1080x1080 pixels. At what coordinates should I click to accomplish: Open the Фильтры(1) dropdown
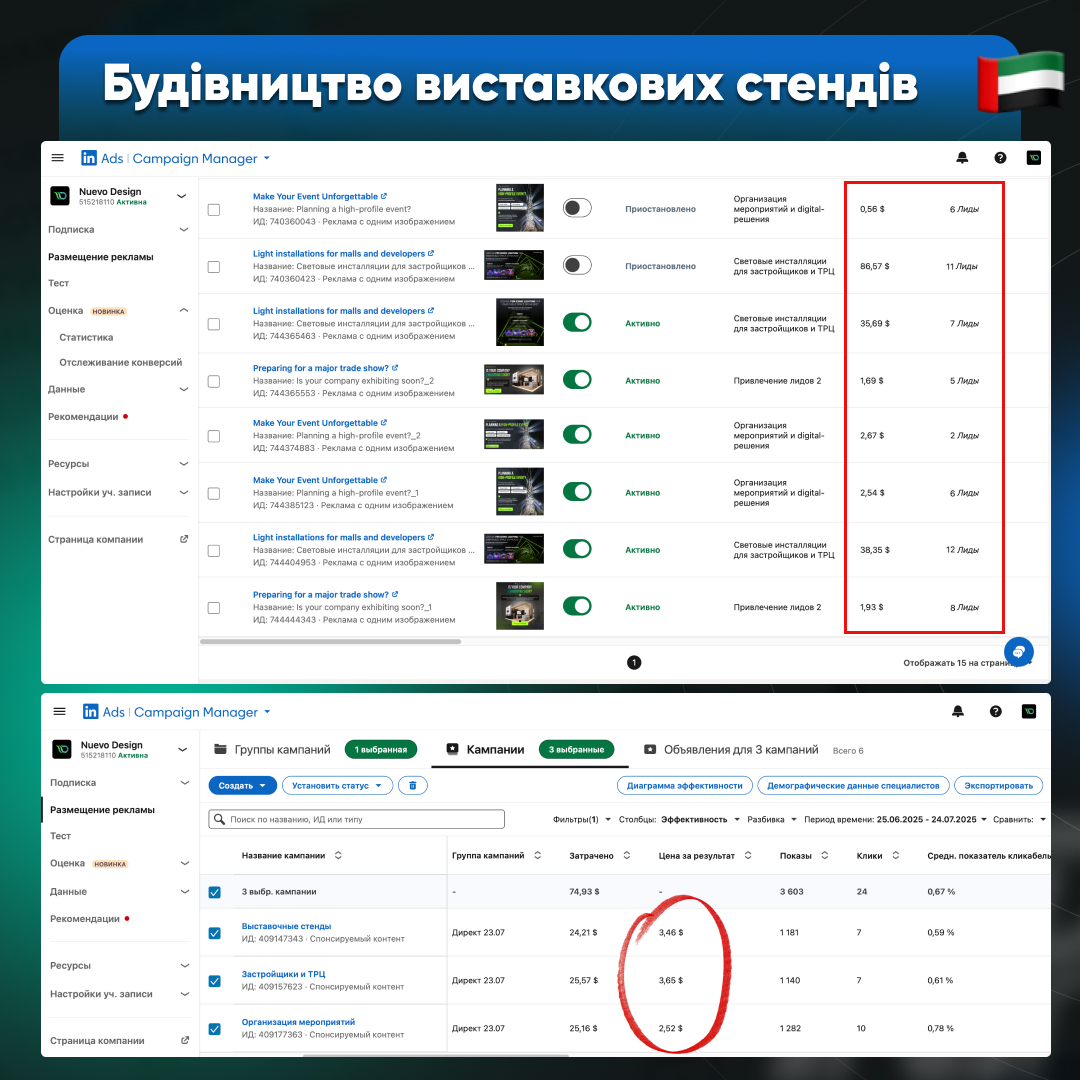click(x=582, y=820)
